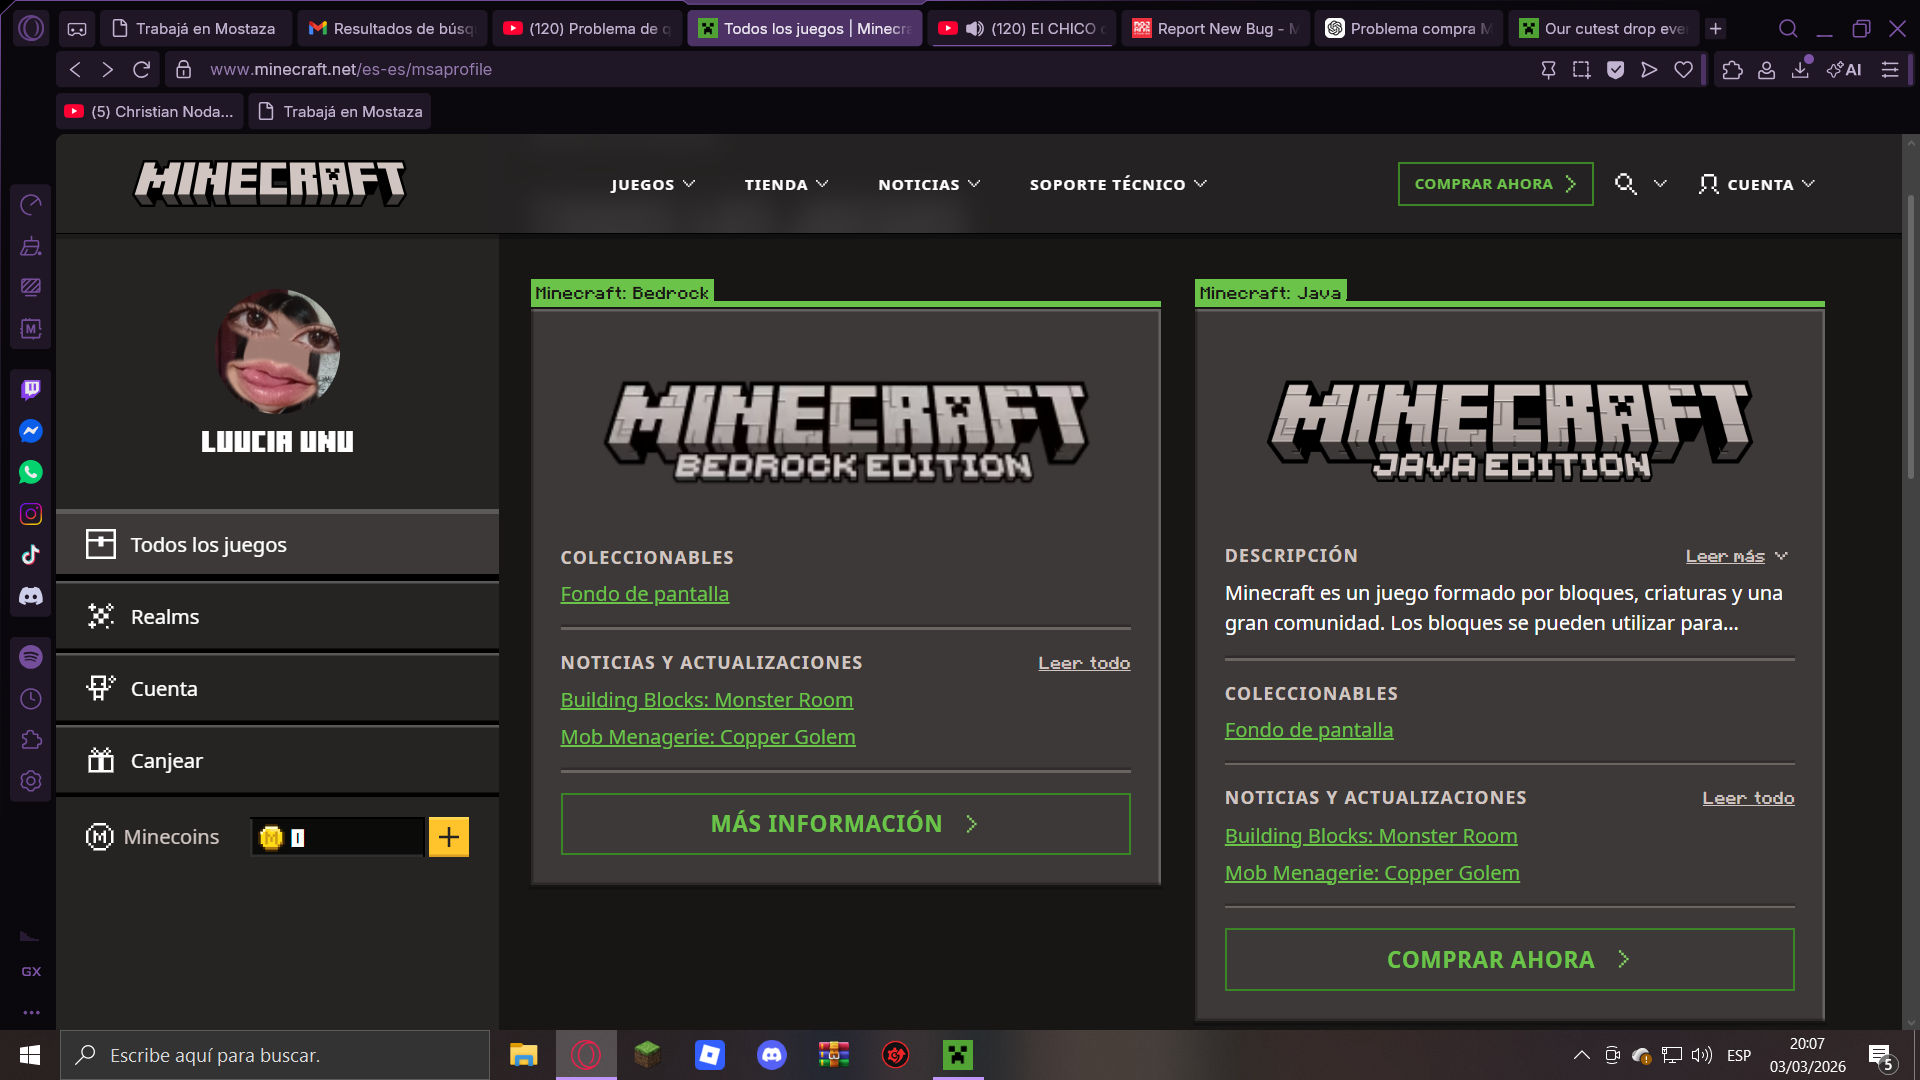Open the Mob Menagerie: Copper Golem Bedrock link
Screen dimensions: 1920x1080
(x=707, y=737)
